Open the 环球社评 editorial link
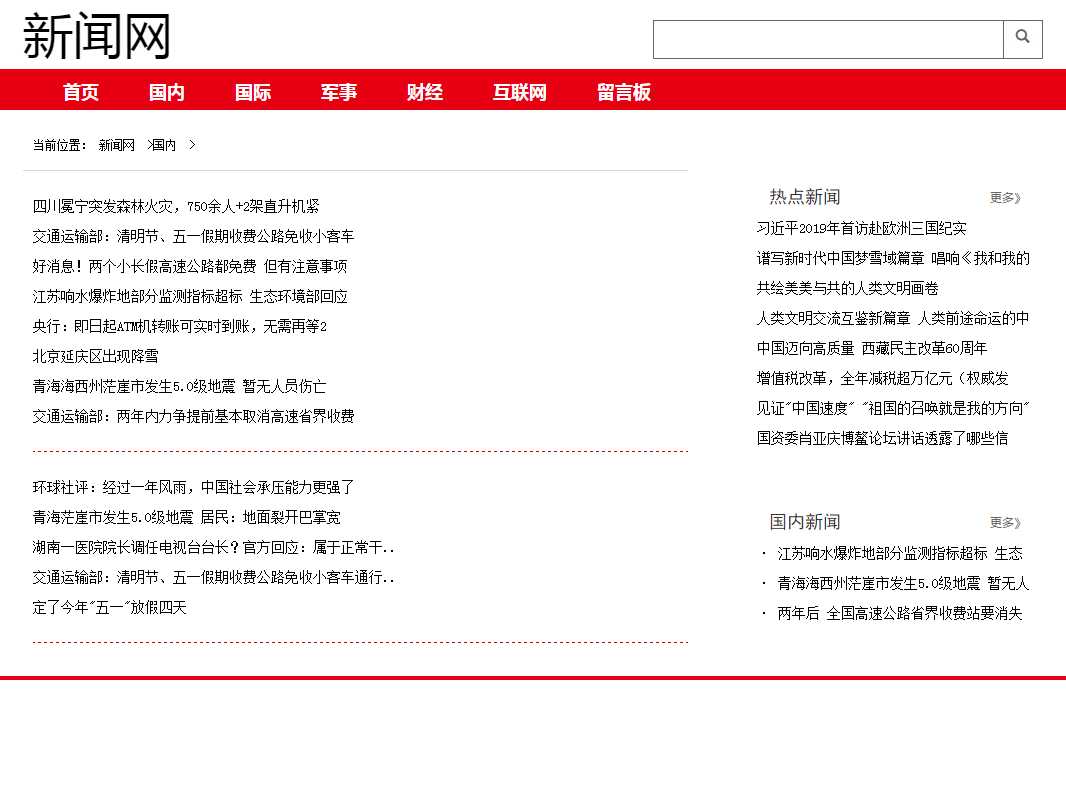This screenshot has width=1066, height=806. [x=193, y=488]
